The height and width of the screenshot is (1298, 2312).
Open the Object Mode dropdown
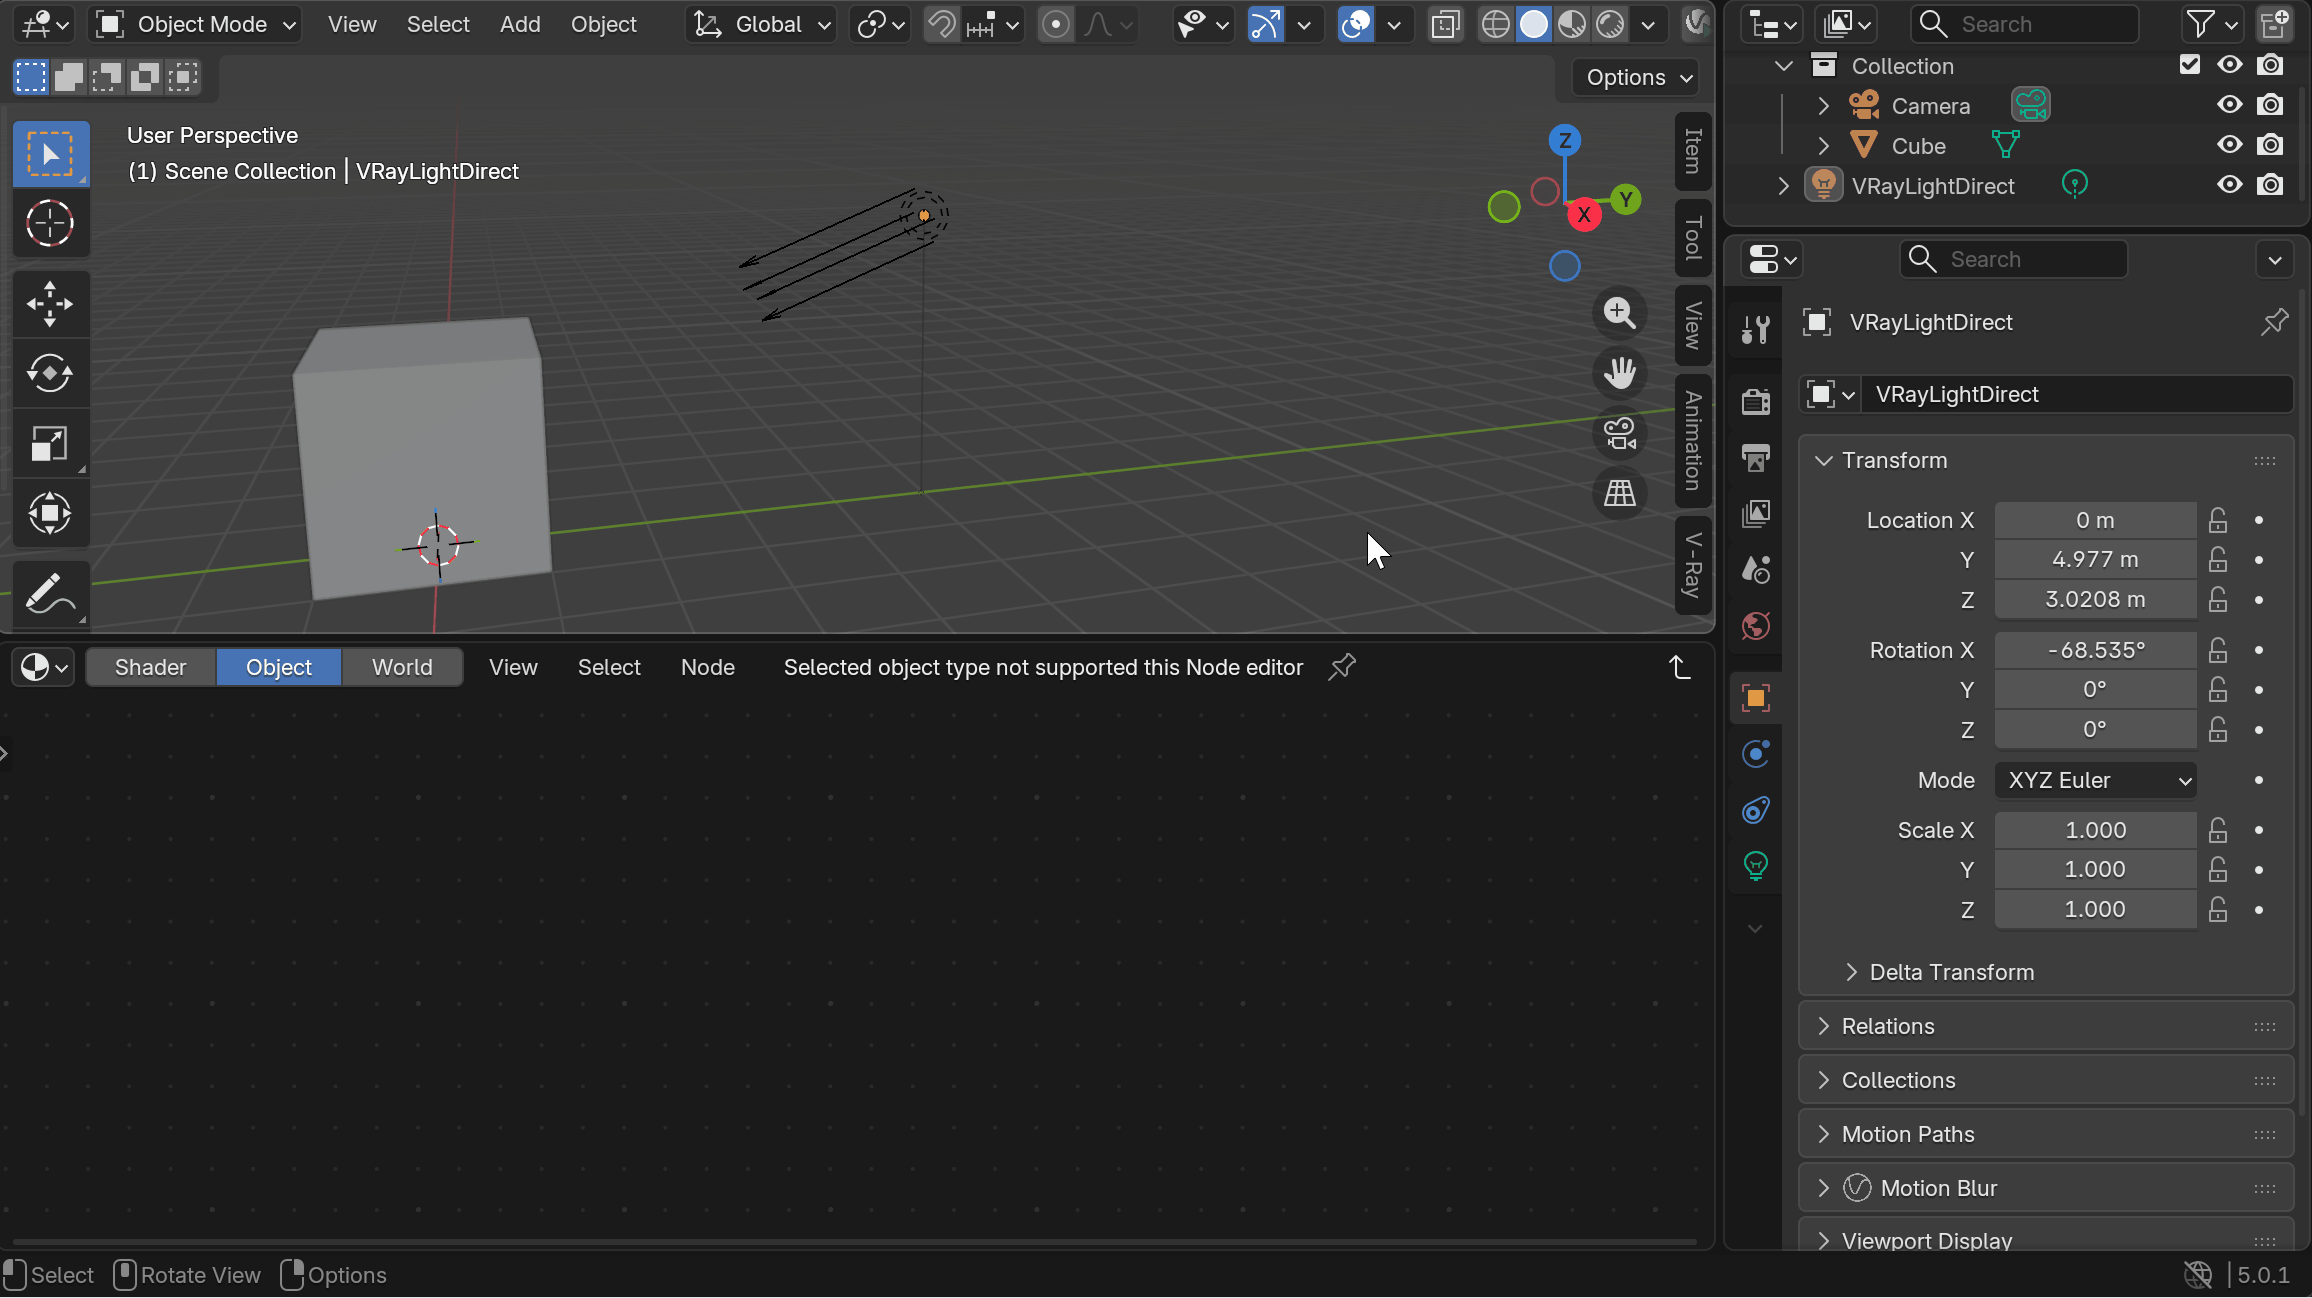tap(196, 24)
